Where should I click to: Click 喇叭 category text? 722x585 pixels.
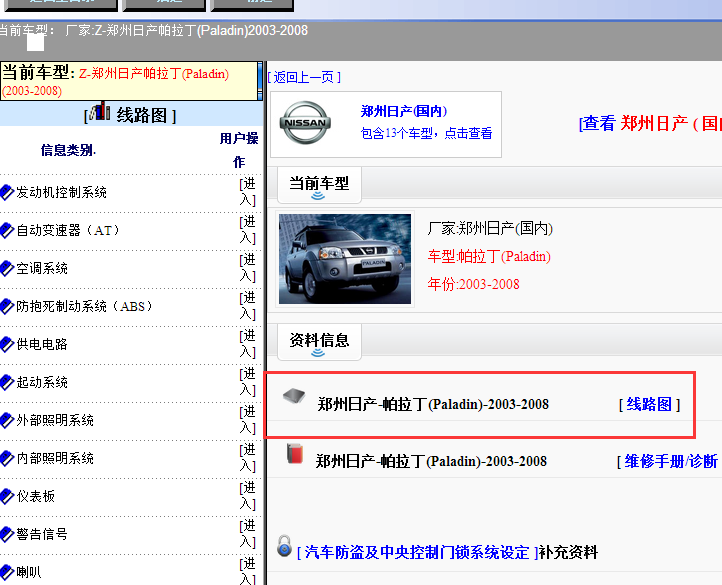click(29, 572)
